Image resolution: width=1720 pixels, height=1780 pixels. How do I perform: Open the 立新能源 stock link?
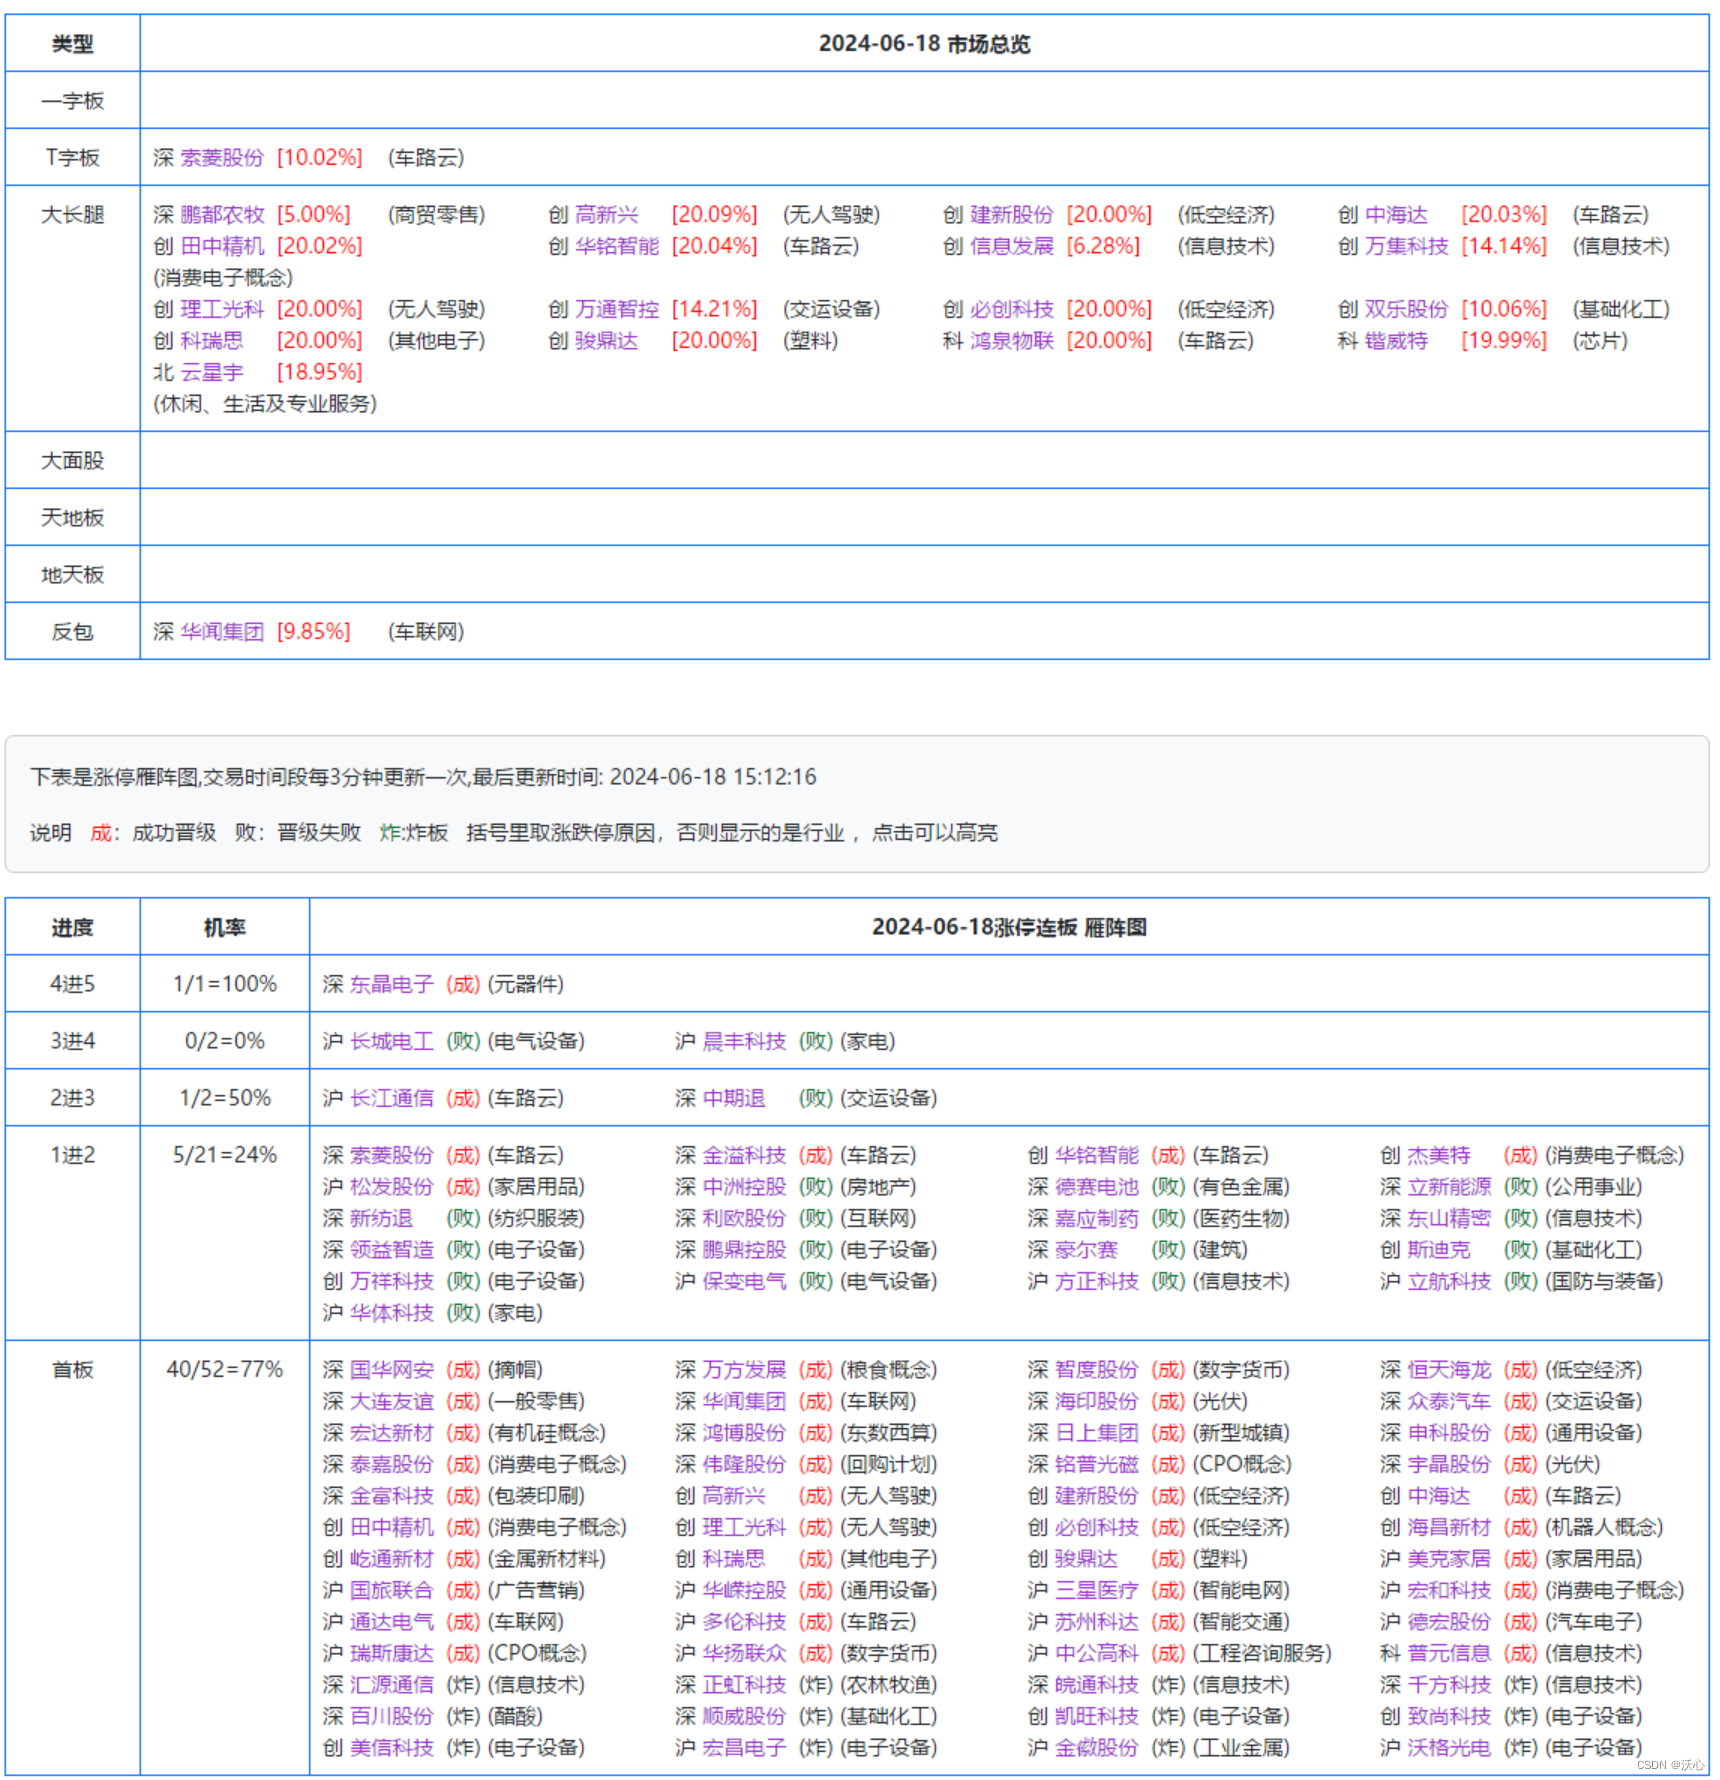tap(1449, 1186)
